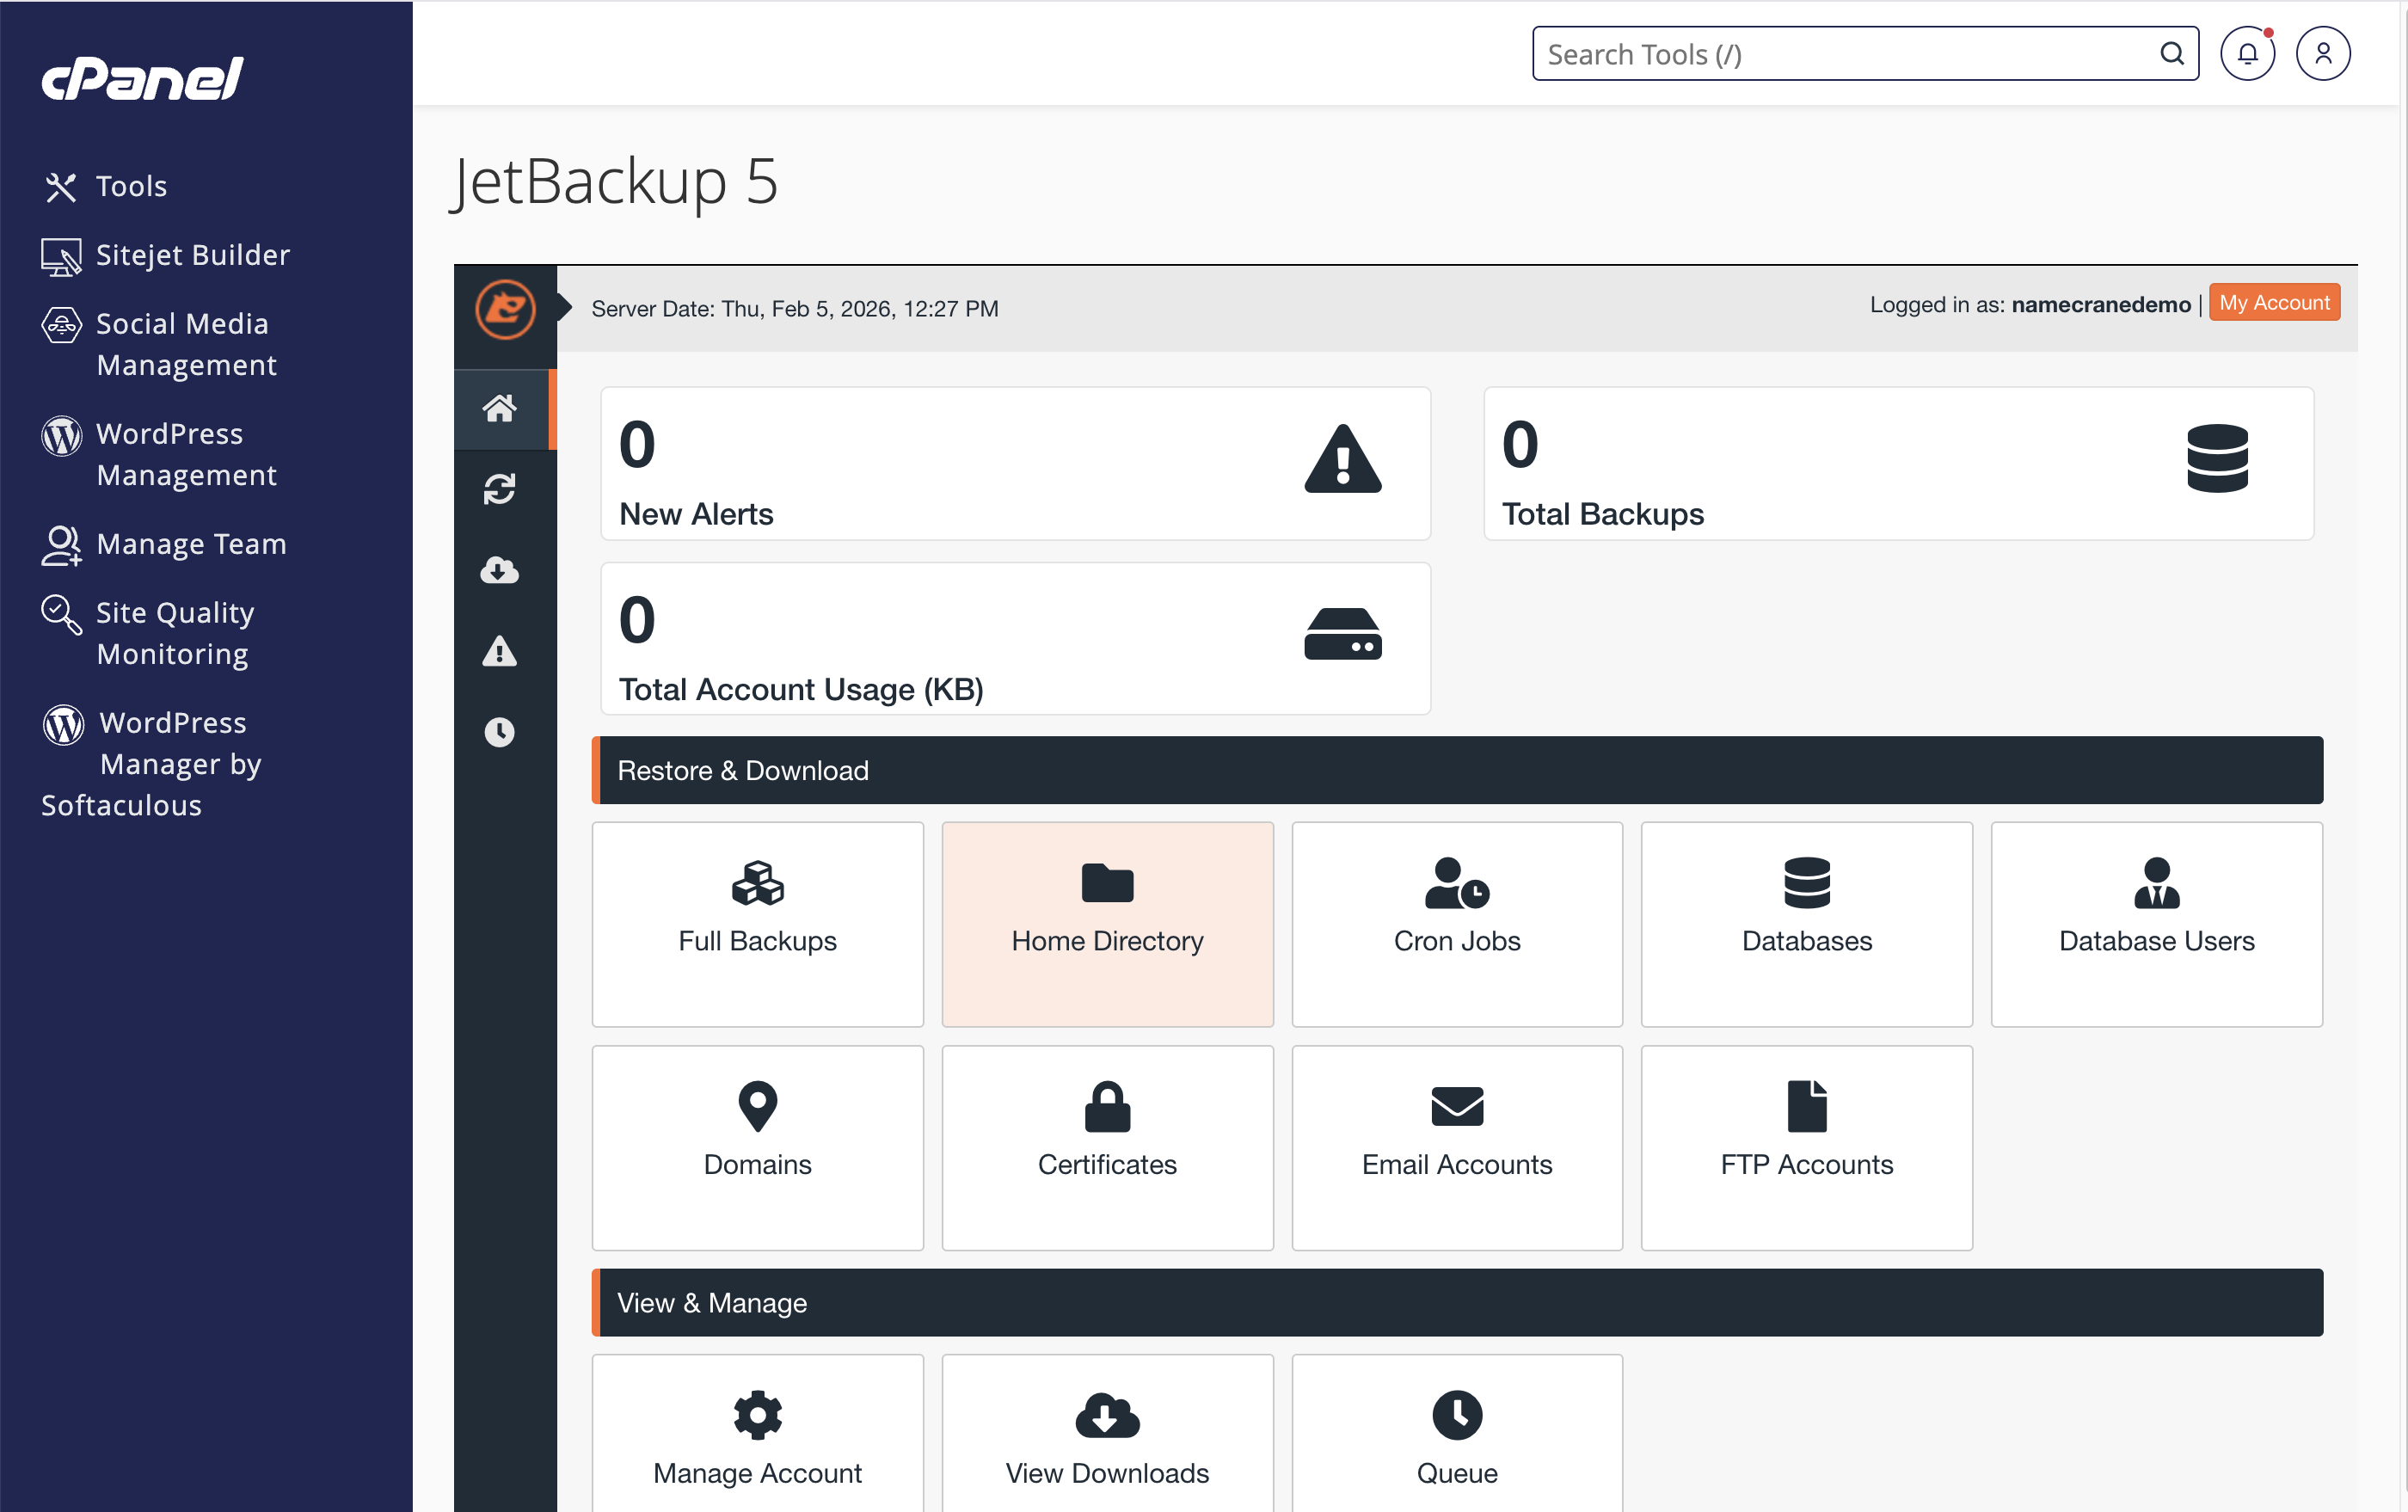
Task: Open the user account icon top right
Action: (x=2324, y=53)
